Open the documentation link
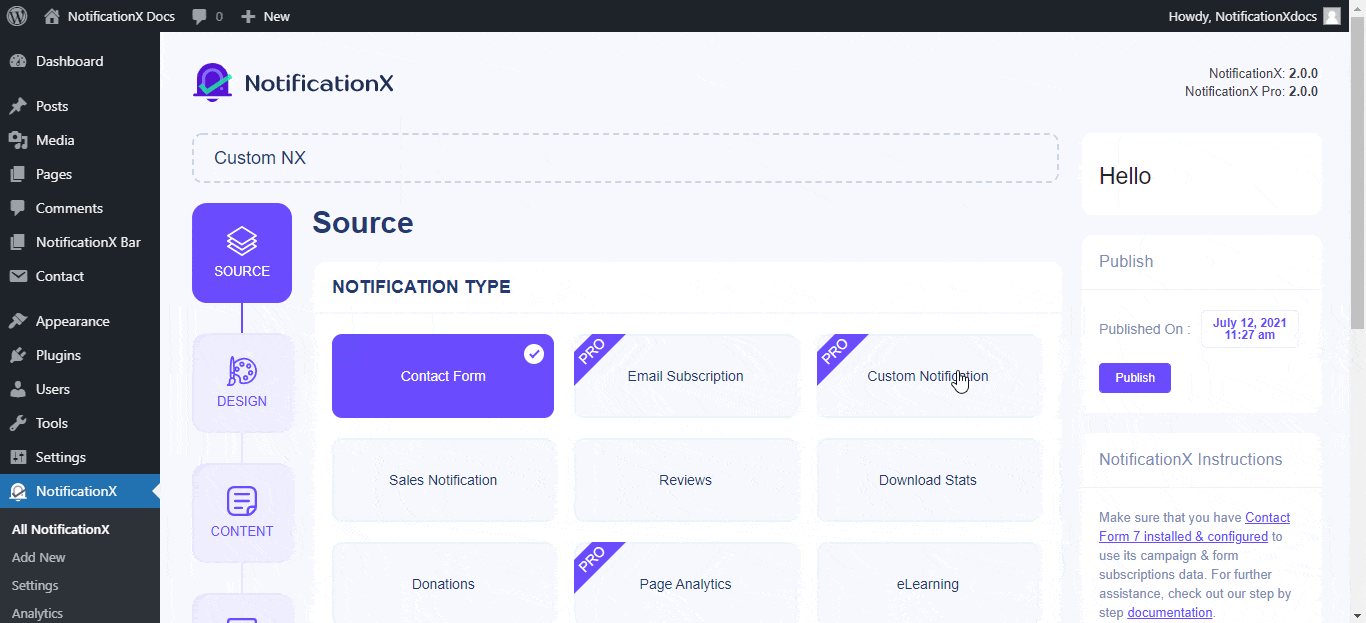Screen dimensions: 1366x623 click(1170, 612)
